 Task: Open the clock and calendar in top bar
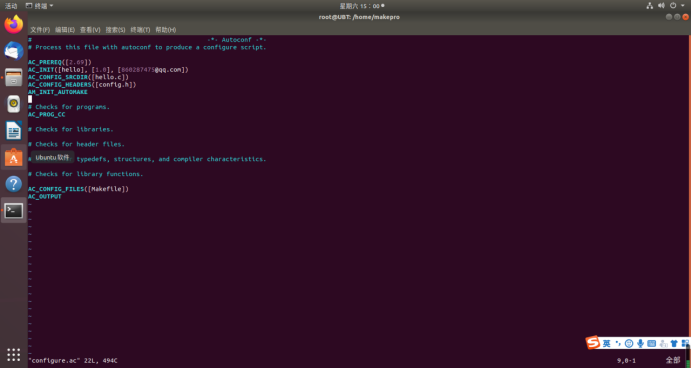click(x=361, y=6)
